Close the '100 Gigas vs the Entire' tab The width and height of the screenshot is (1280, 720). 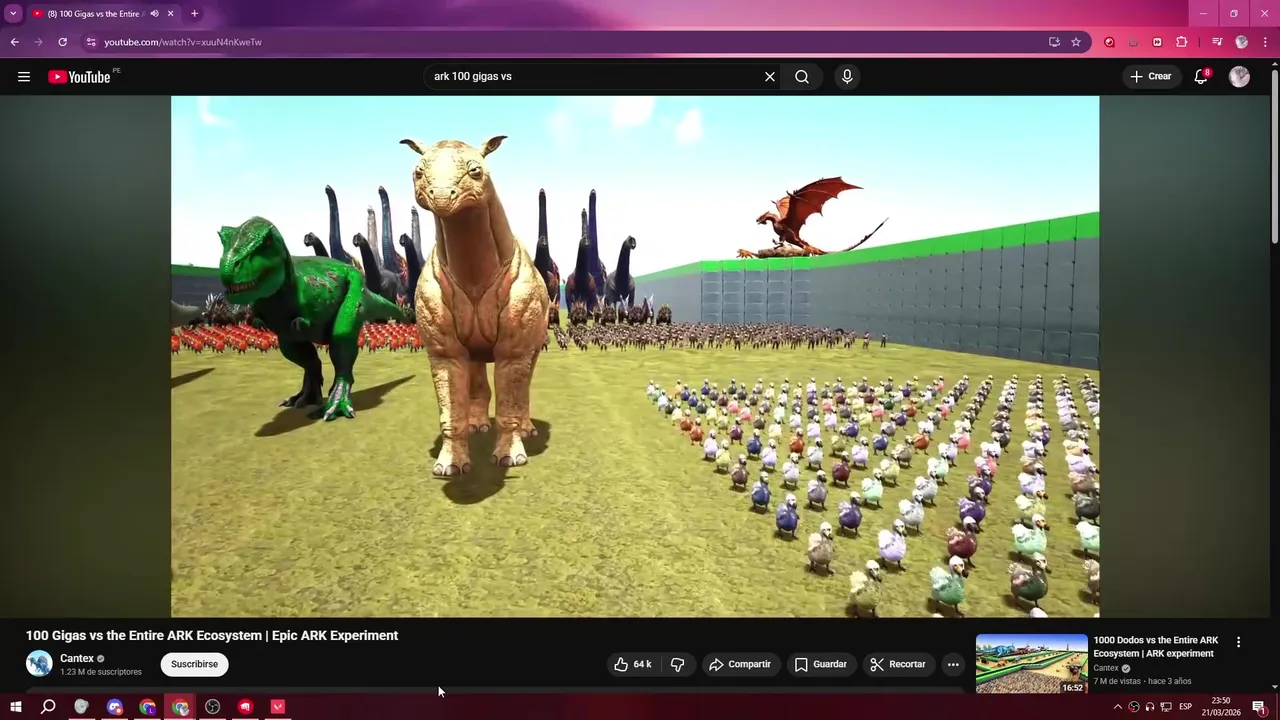pyautogui.click(x=170, y=14)
